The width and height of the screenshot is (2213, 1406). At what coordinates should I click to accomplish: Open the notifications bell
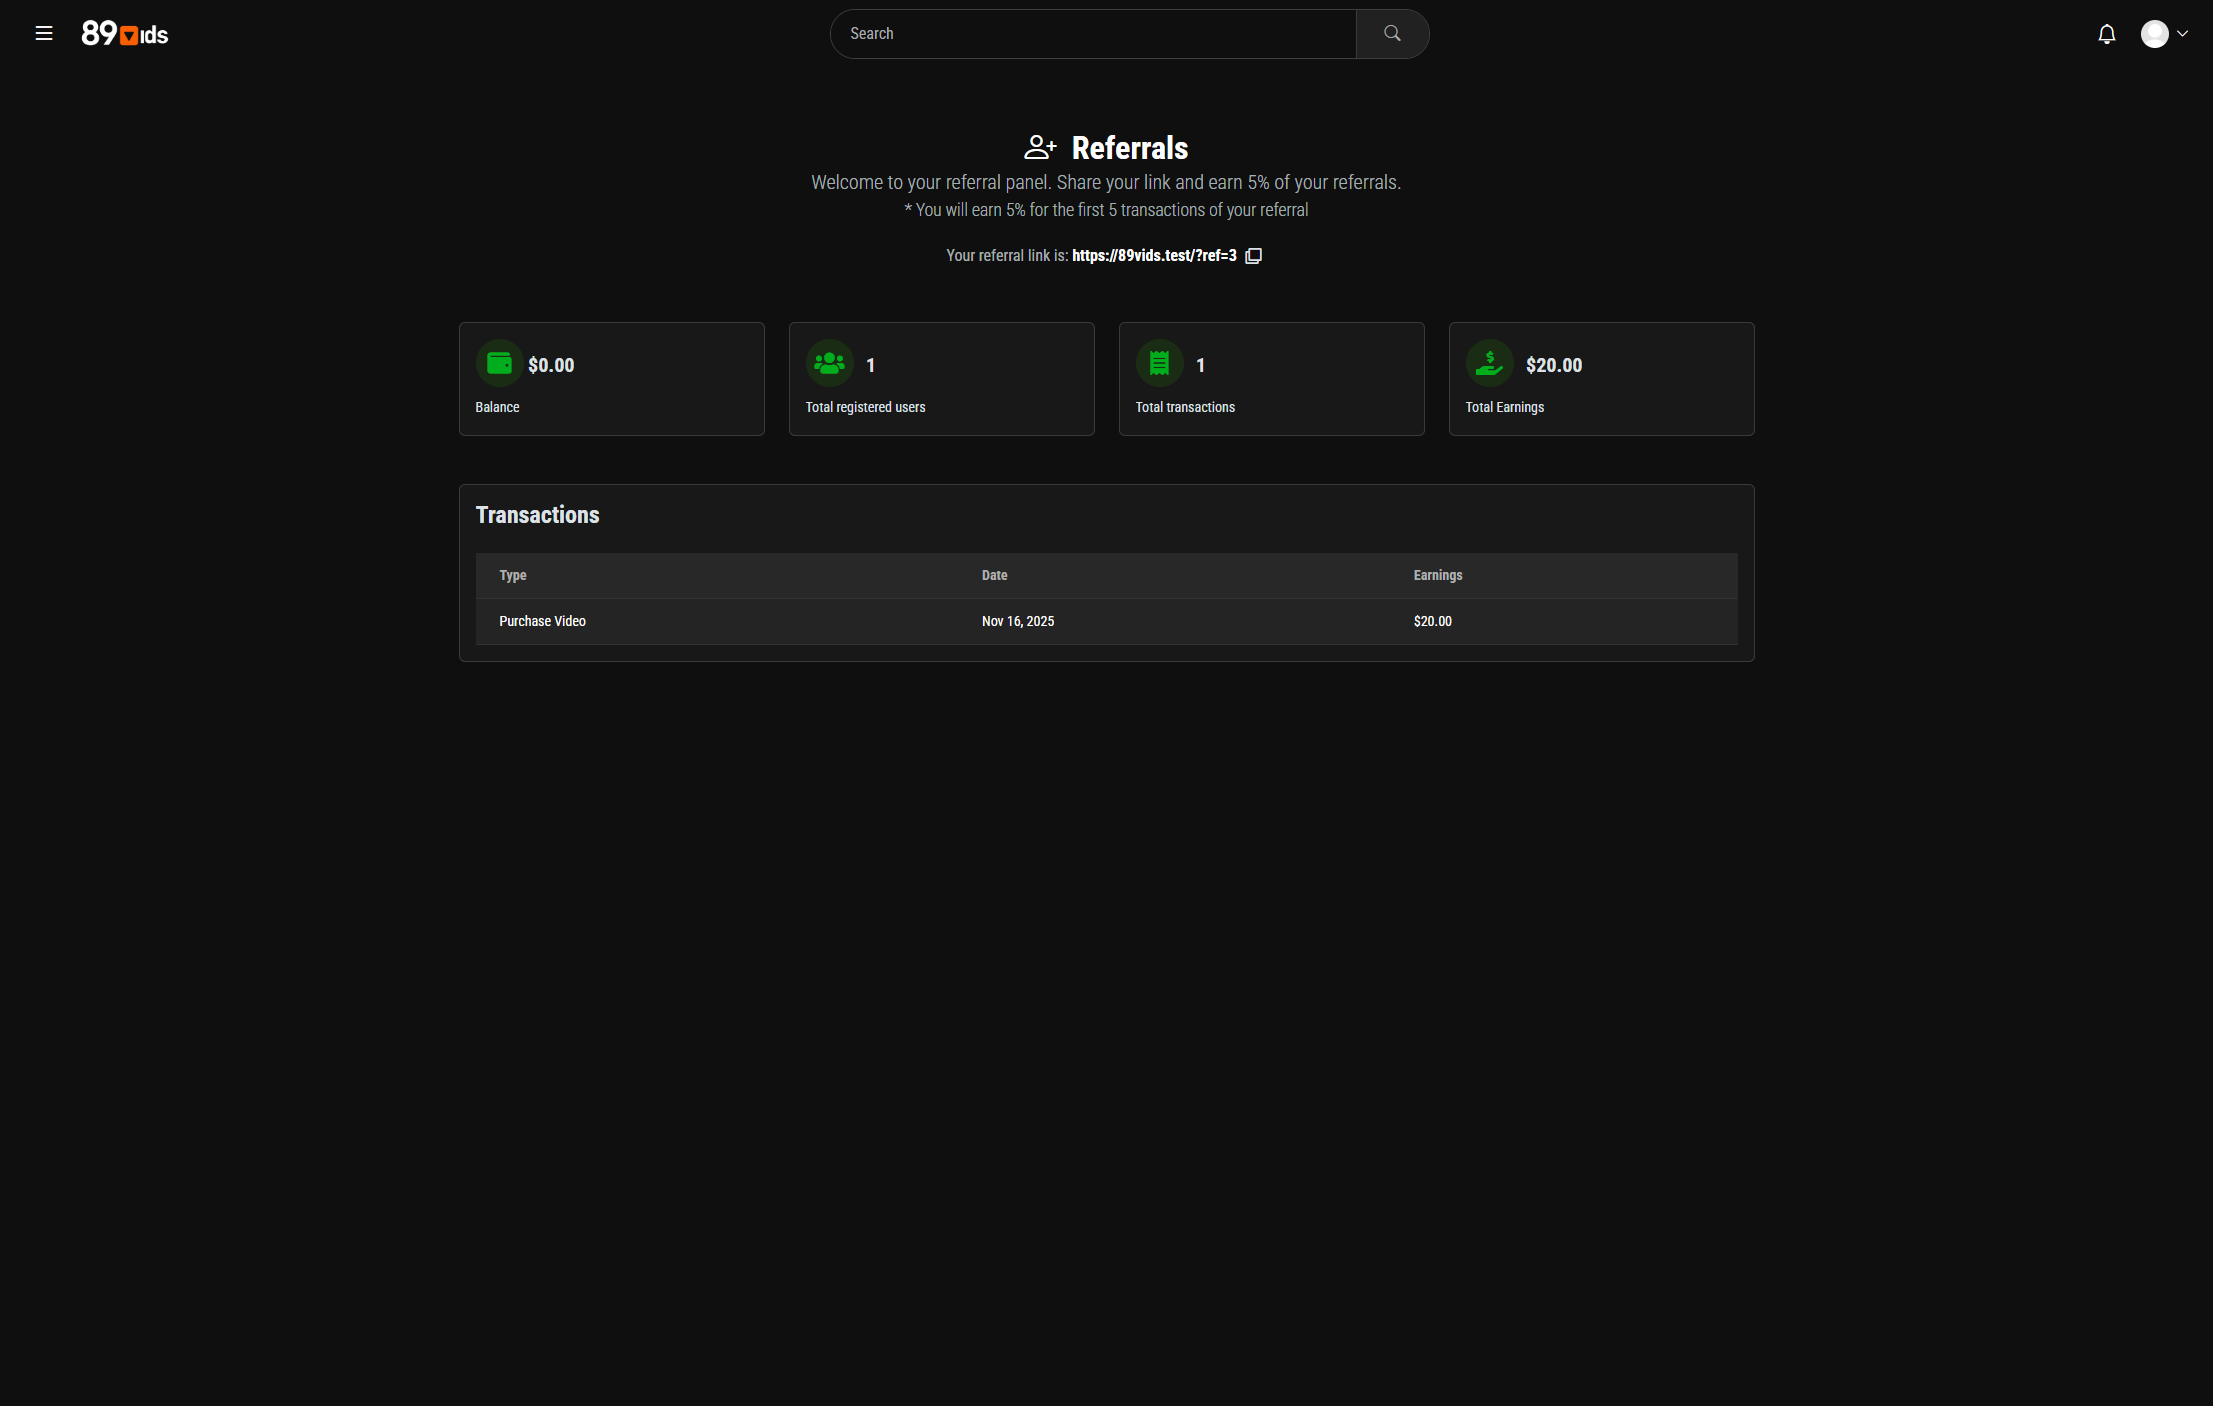tap(2106, 35)
